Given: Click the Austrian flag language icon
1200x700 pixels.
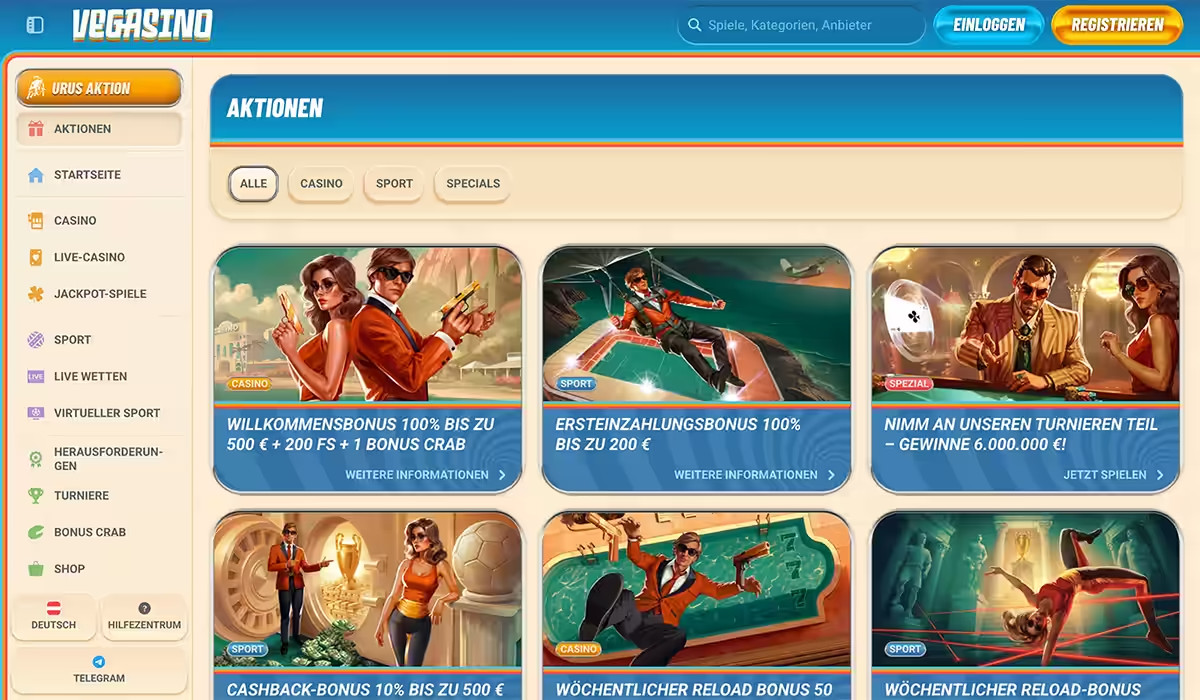Looking at the screenshot, I should click(x=53, y=608).
